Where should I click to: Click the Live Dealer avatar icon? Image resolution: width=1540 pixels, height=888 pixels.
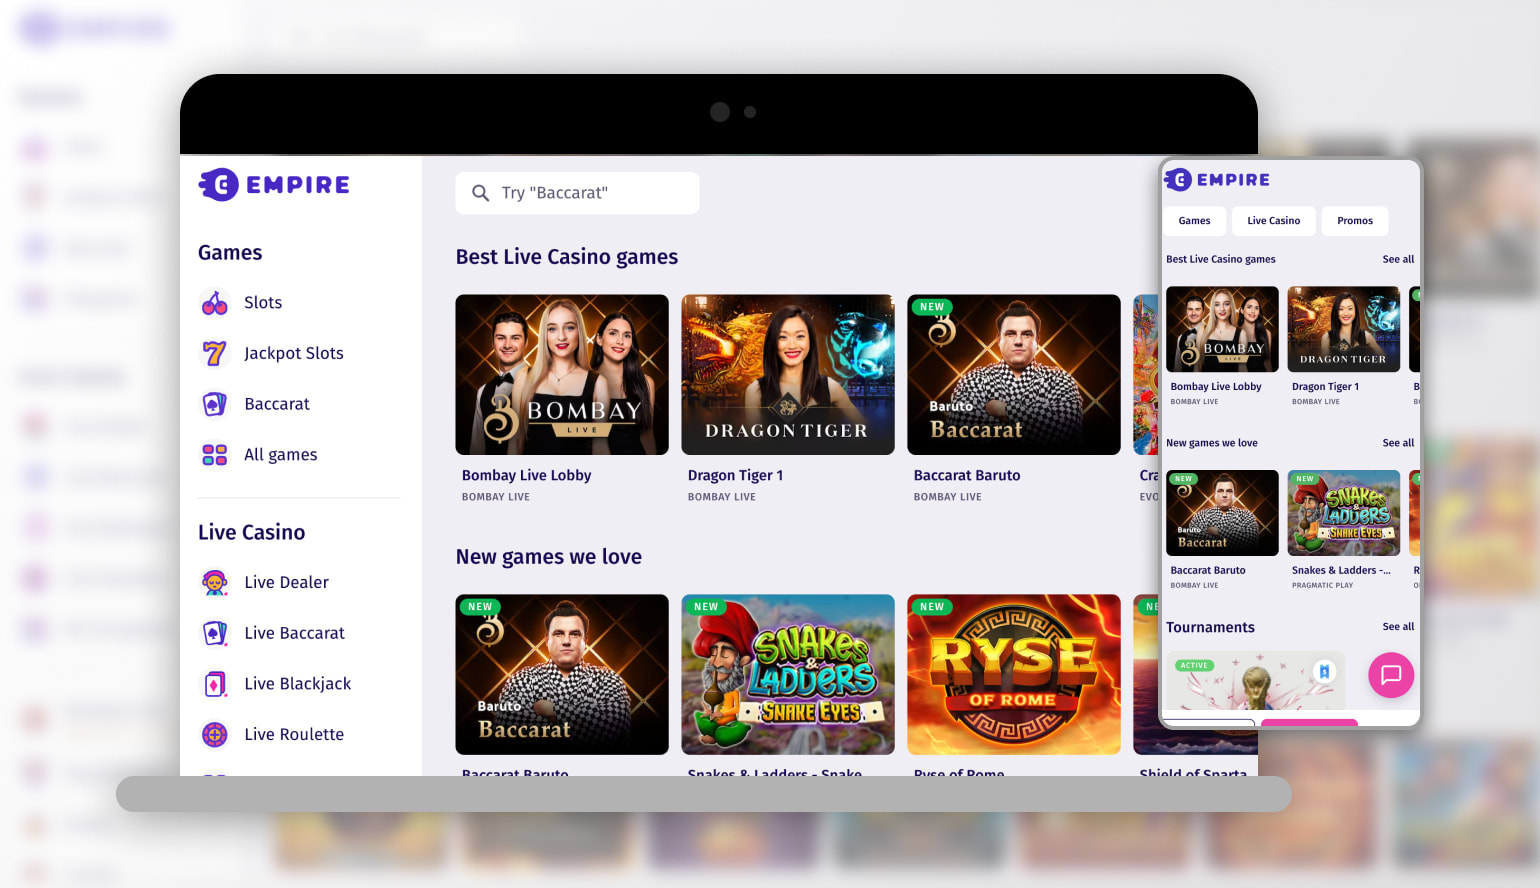pos(215,582)
